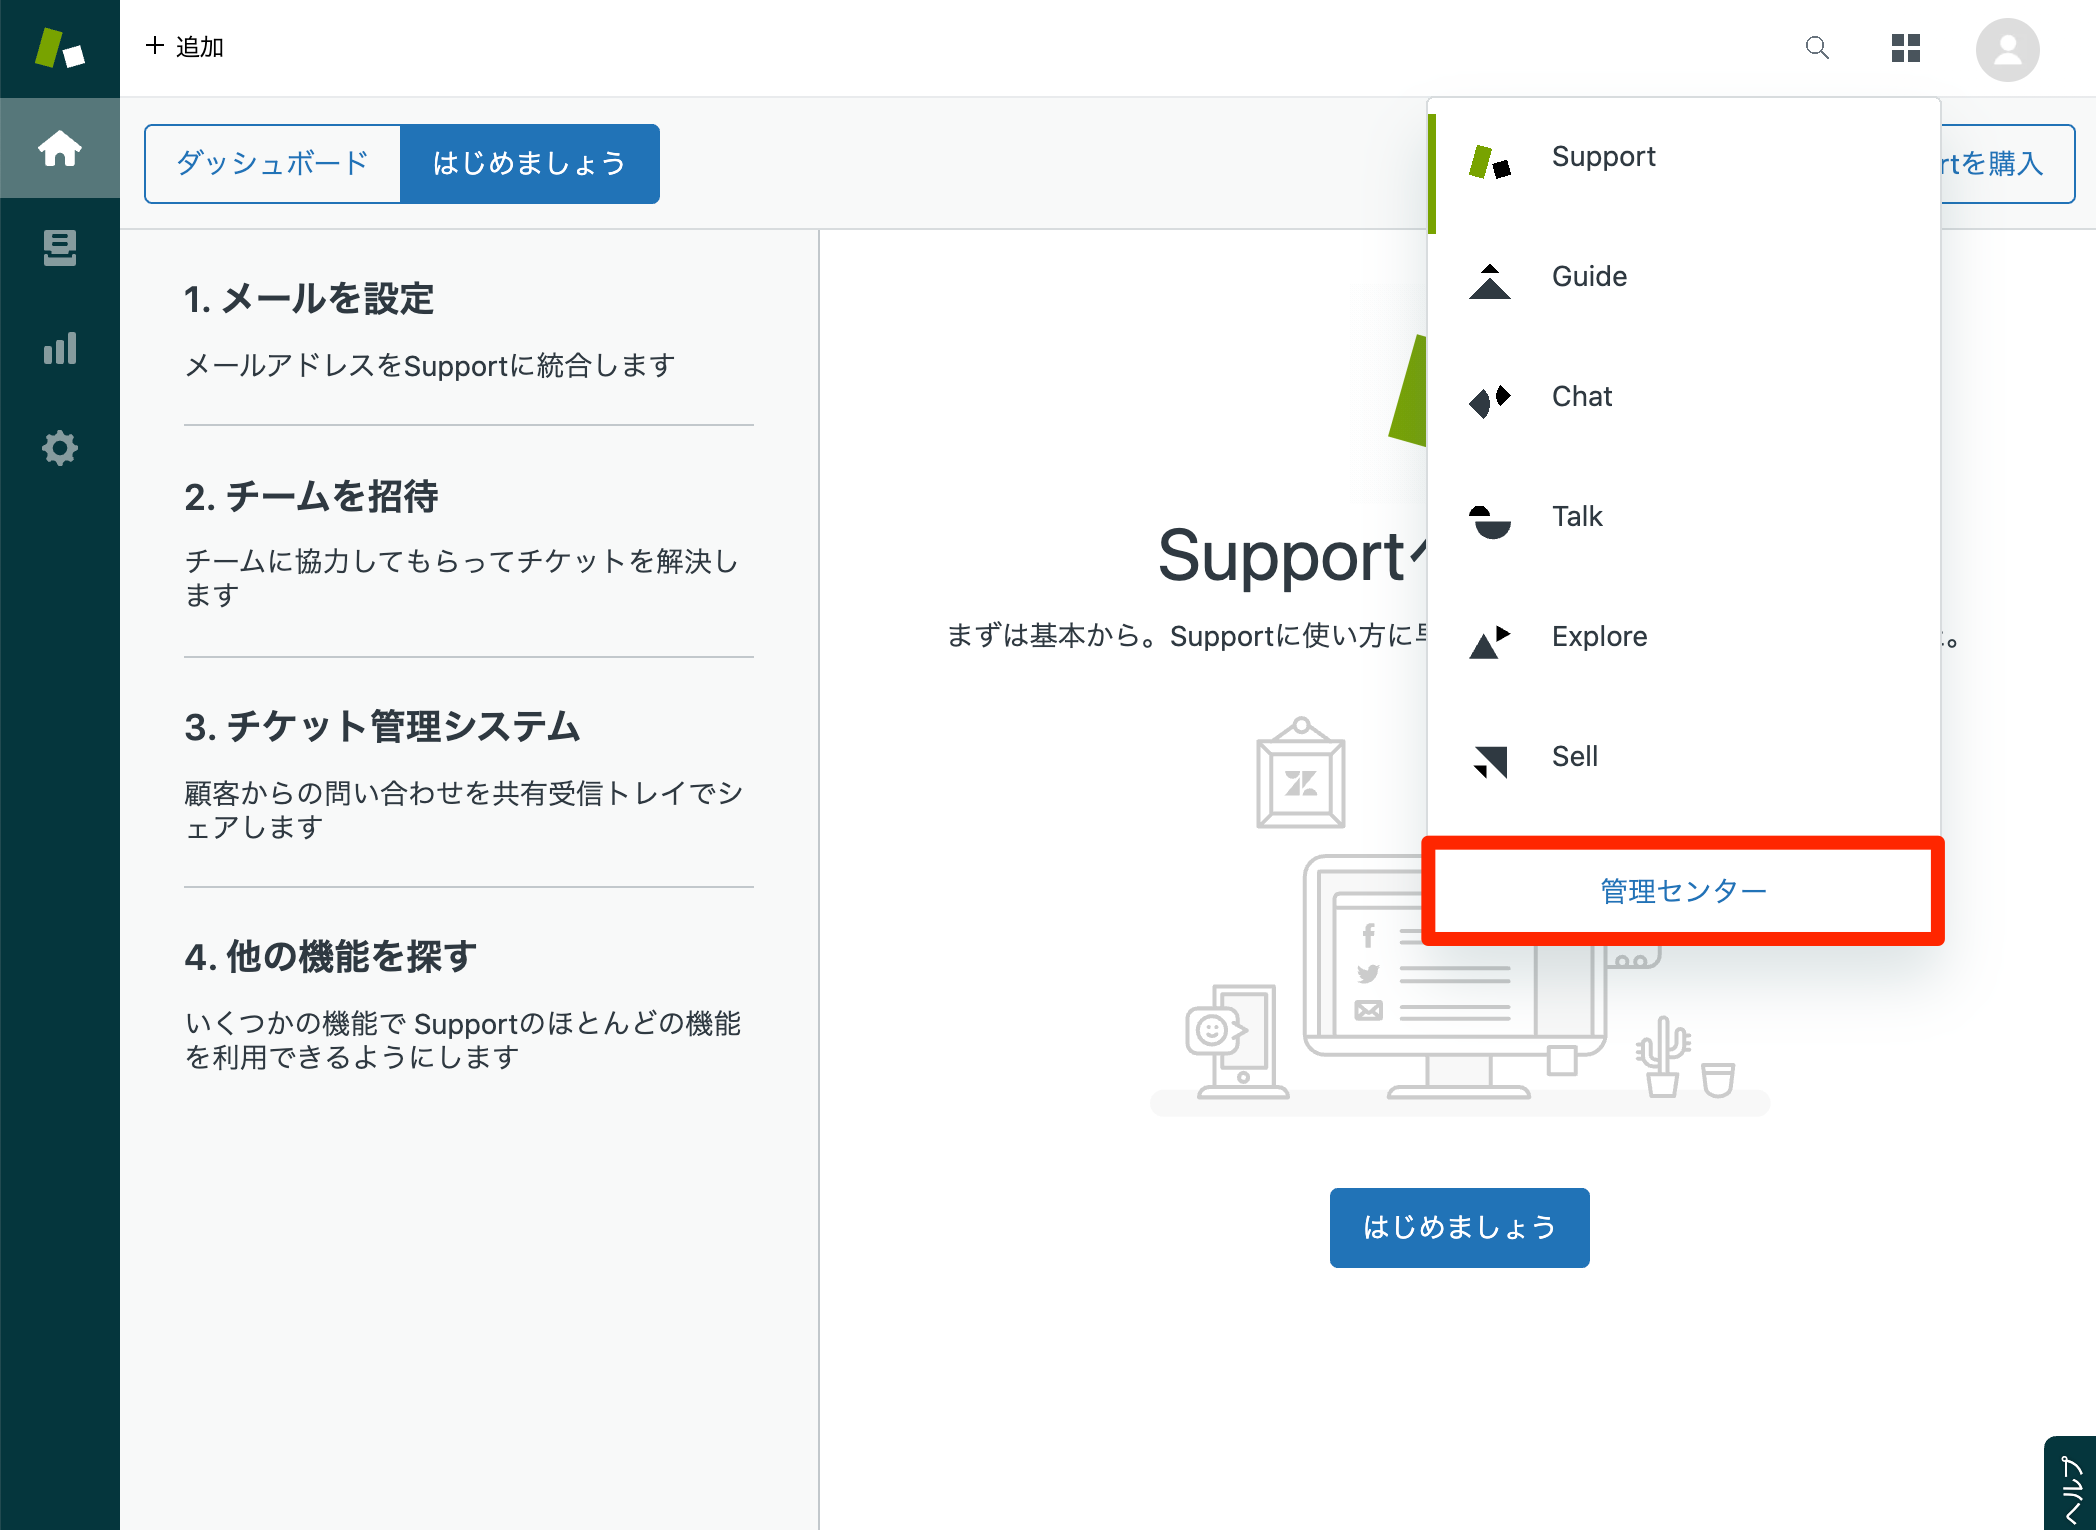Open step 3. チケット管理システム
The width and height of the screenshot is (2096, 1530).
pyautogui.click(x=382, y=726)
